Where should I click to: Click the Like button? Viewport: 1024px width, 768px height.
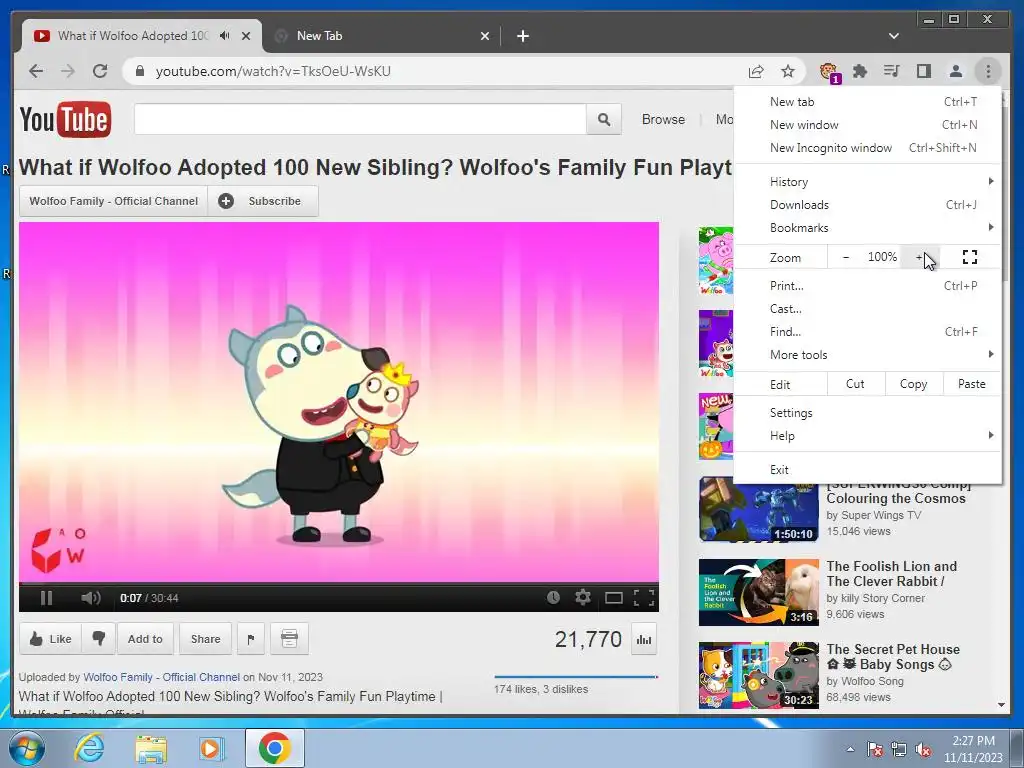(50, 639)
